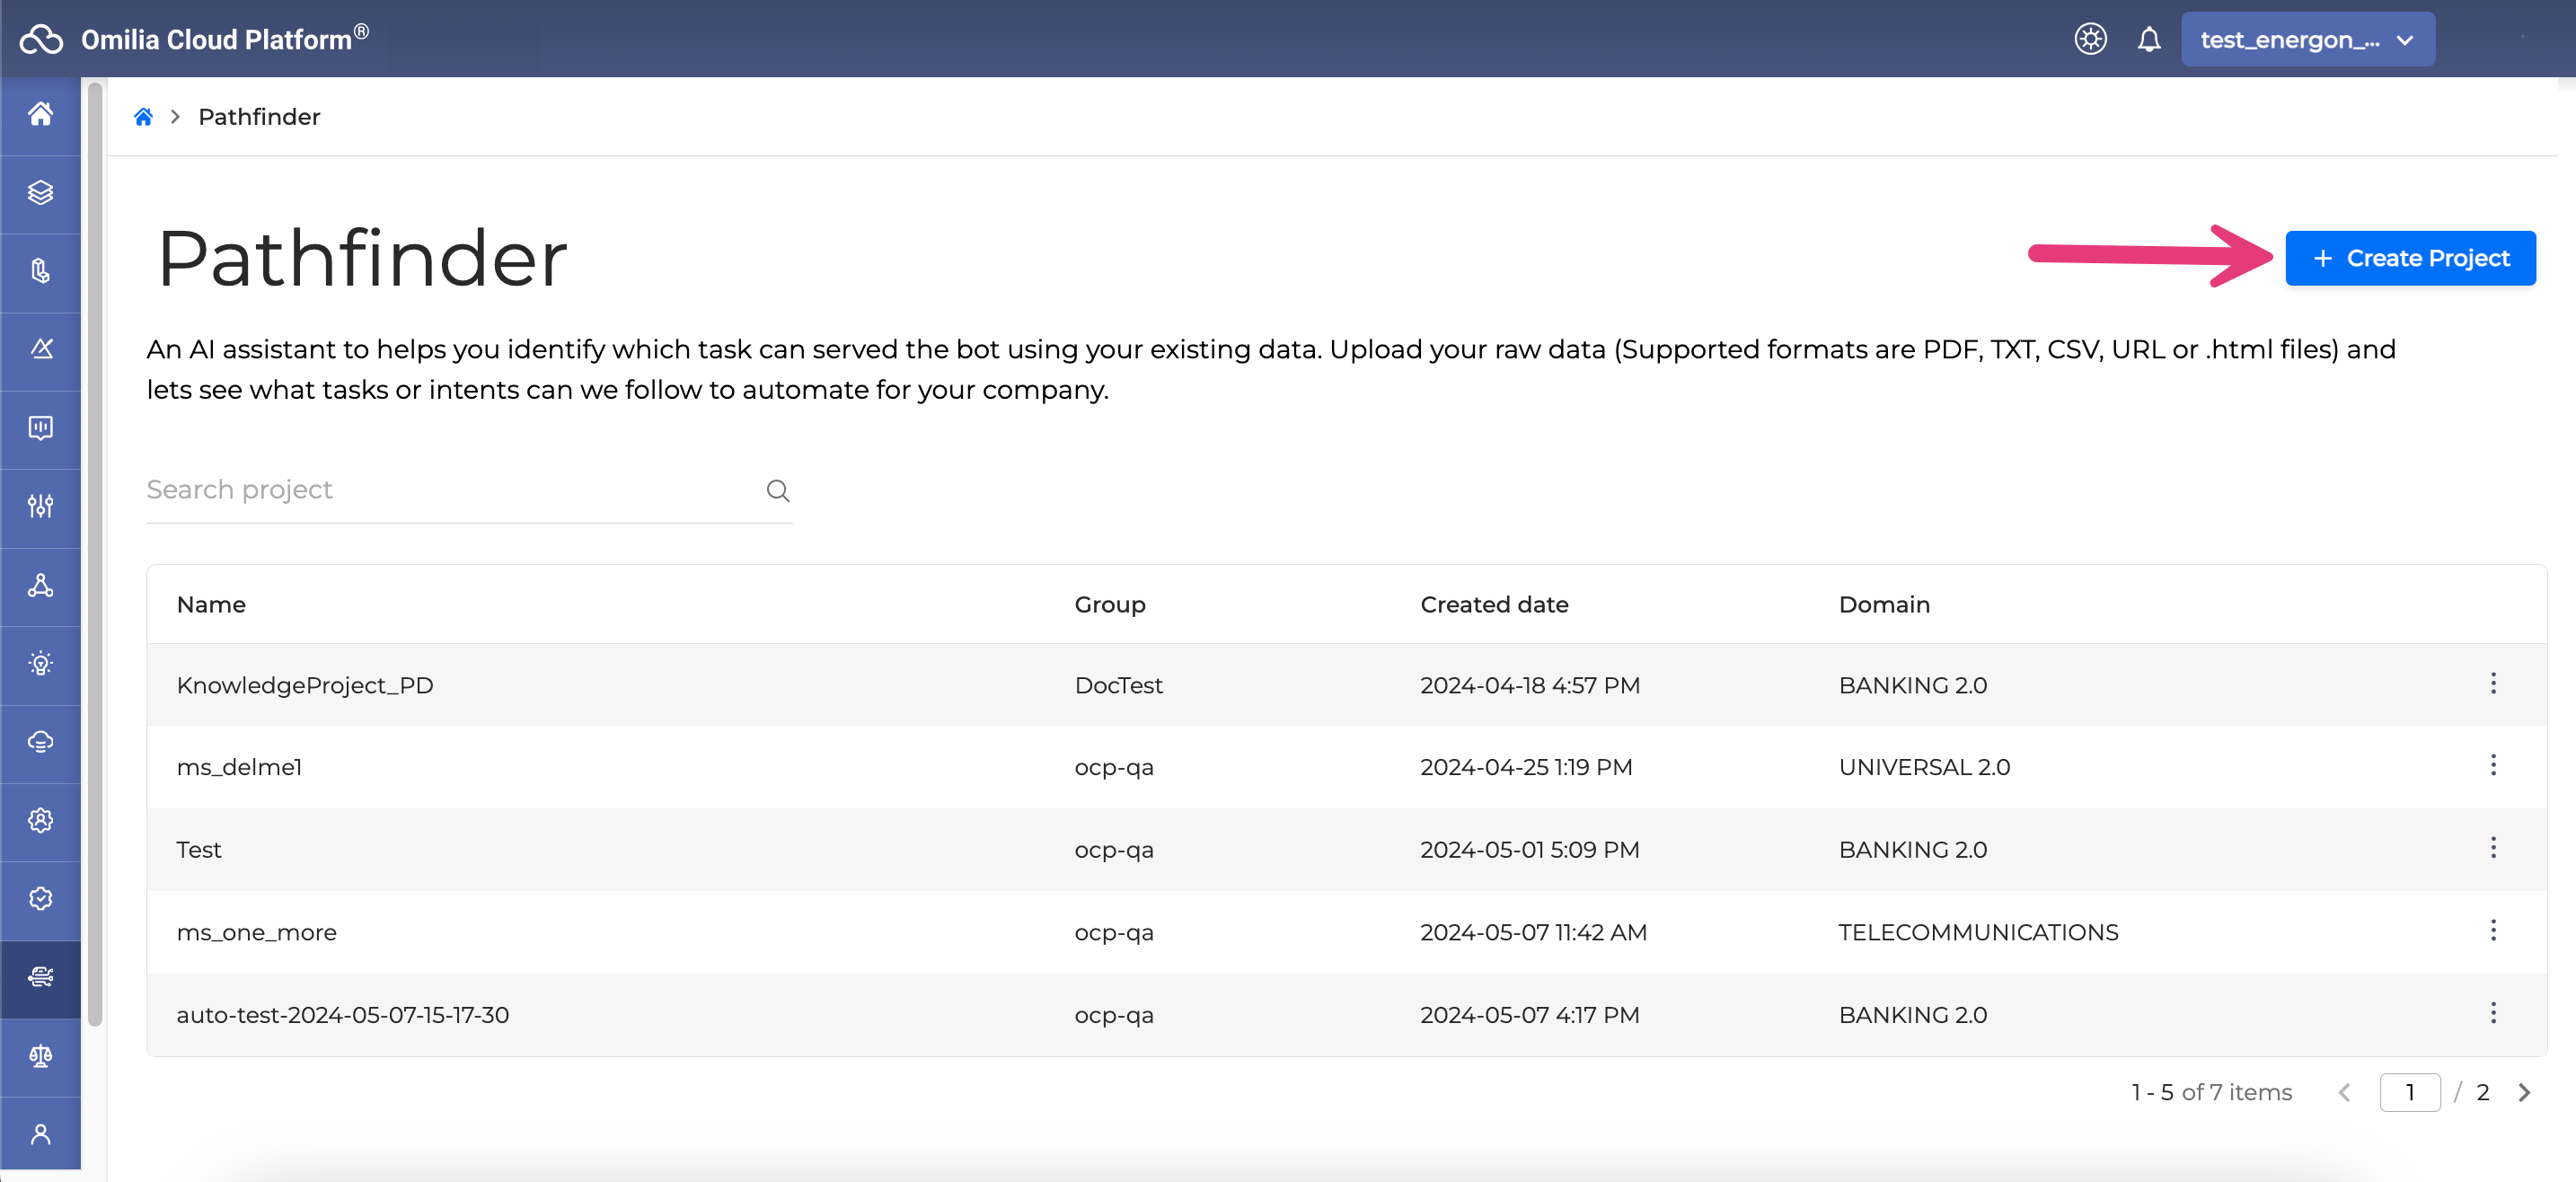Image resolution: width=2576 pixels, height=1182 pixels.
Task: Open the help wheel icon in header
Action: pos(2089,39)
